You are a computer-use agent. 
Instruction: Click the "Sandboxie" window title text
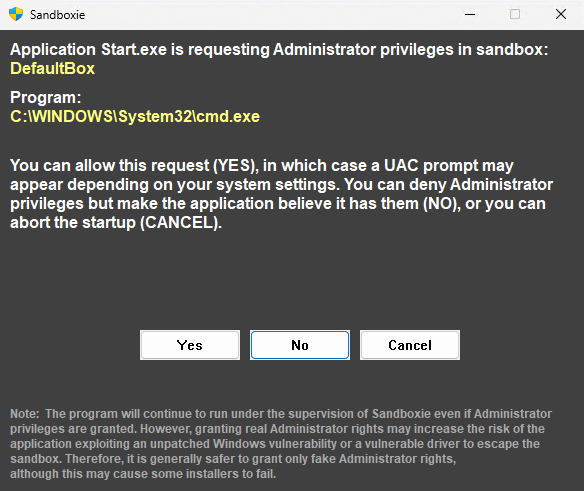point(57,15)
